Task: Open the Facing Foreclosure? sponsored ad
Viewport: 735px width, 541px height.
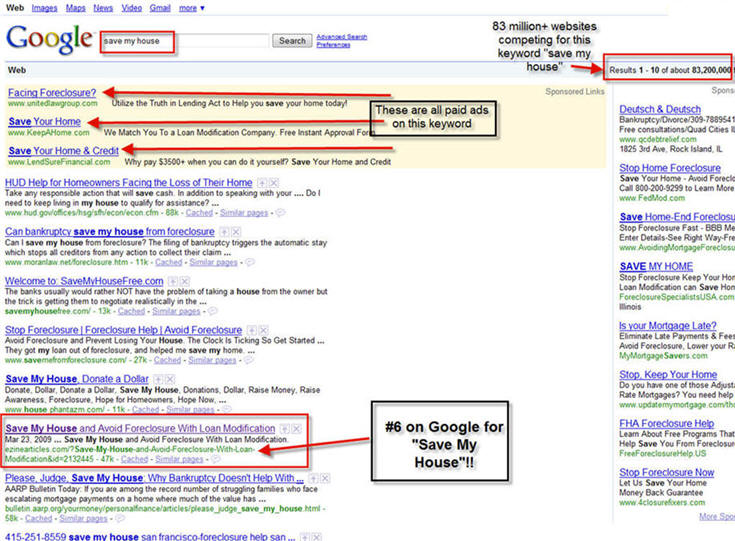Action: click(52, 93)
